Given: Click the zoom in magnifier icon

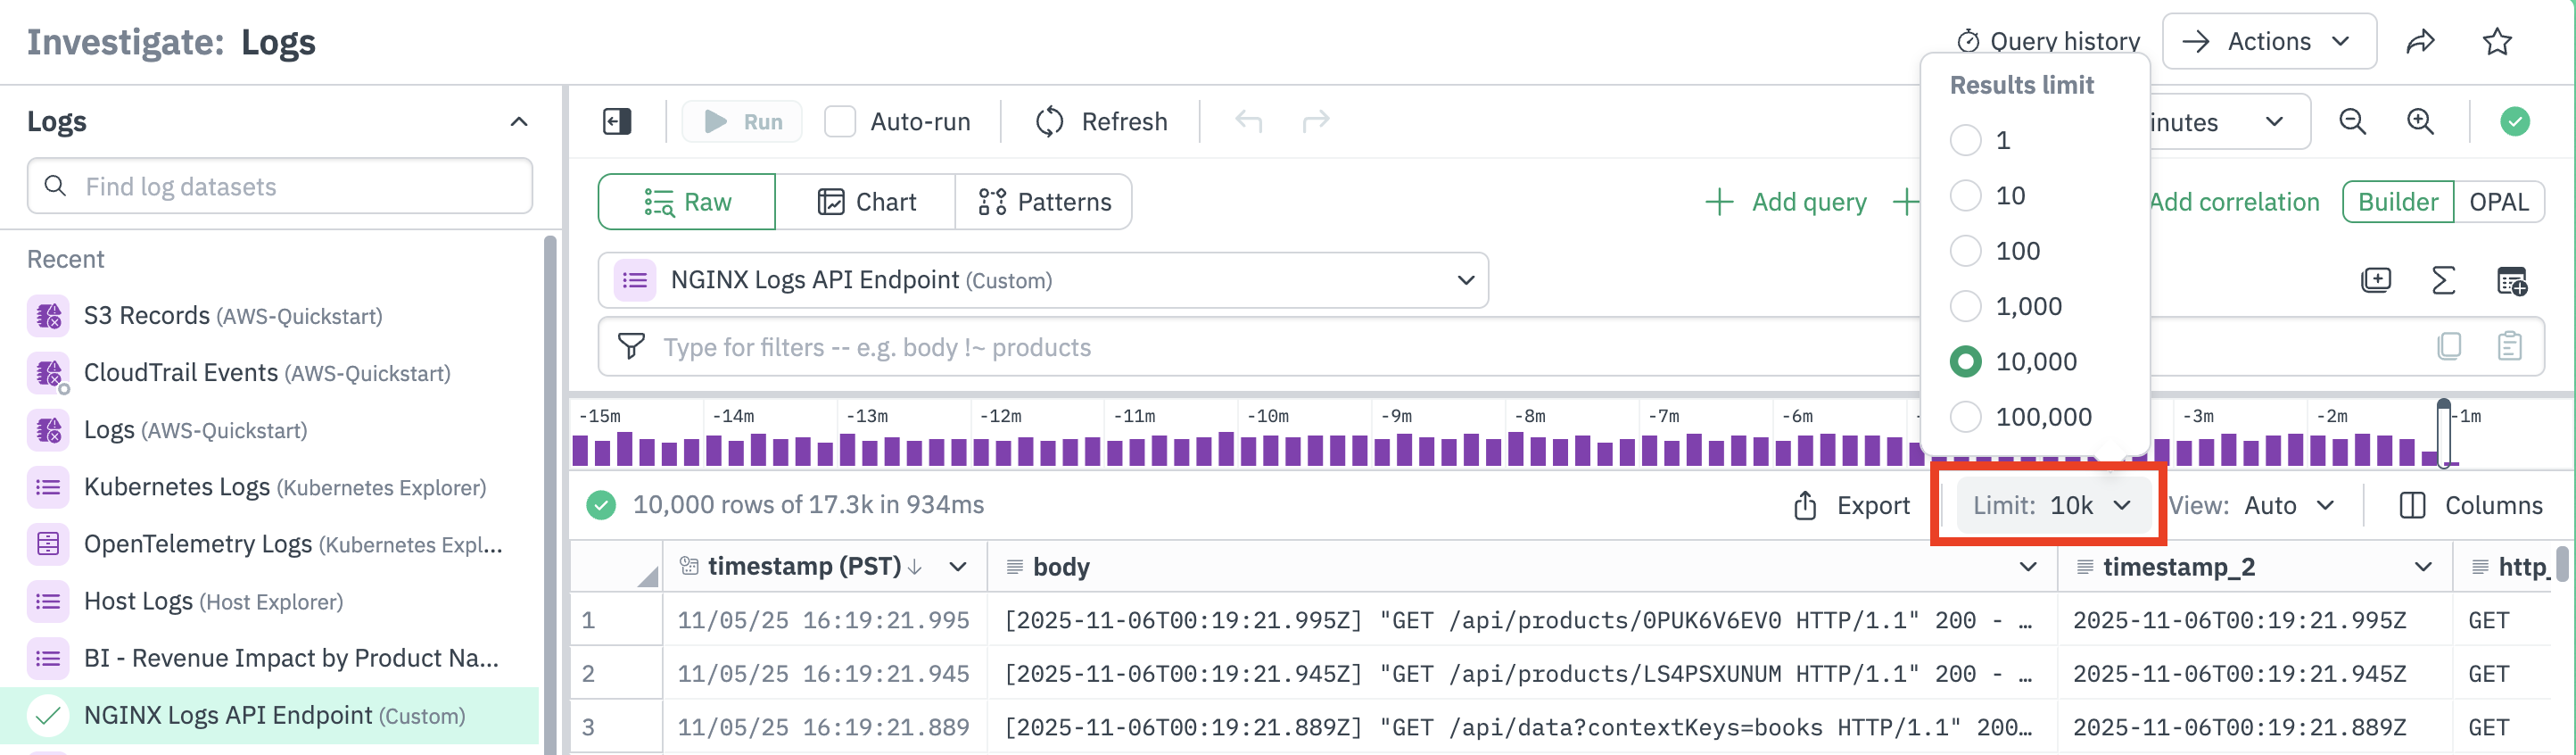Looking at the screenshot, I should (x=2420, y=122).
